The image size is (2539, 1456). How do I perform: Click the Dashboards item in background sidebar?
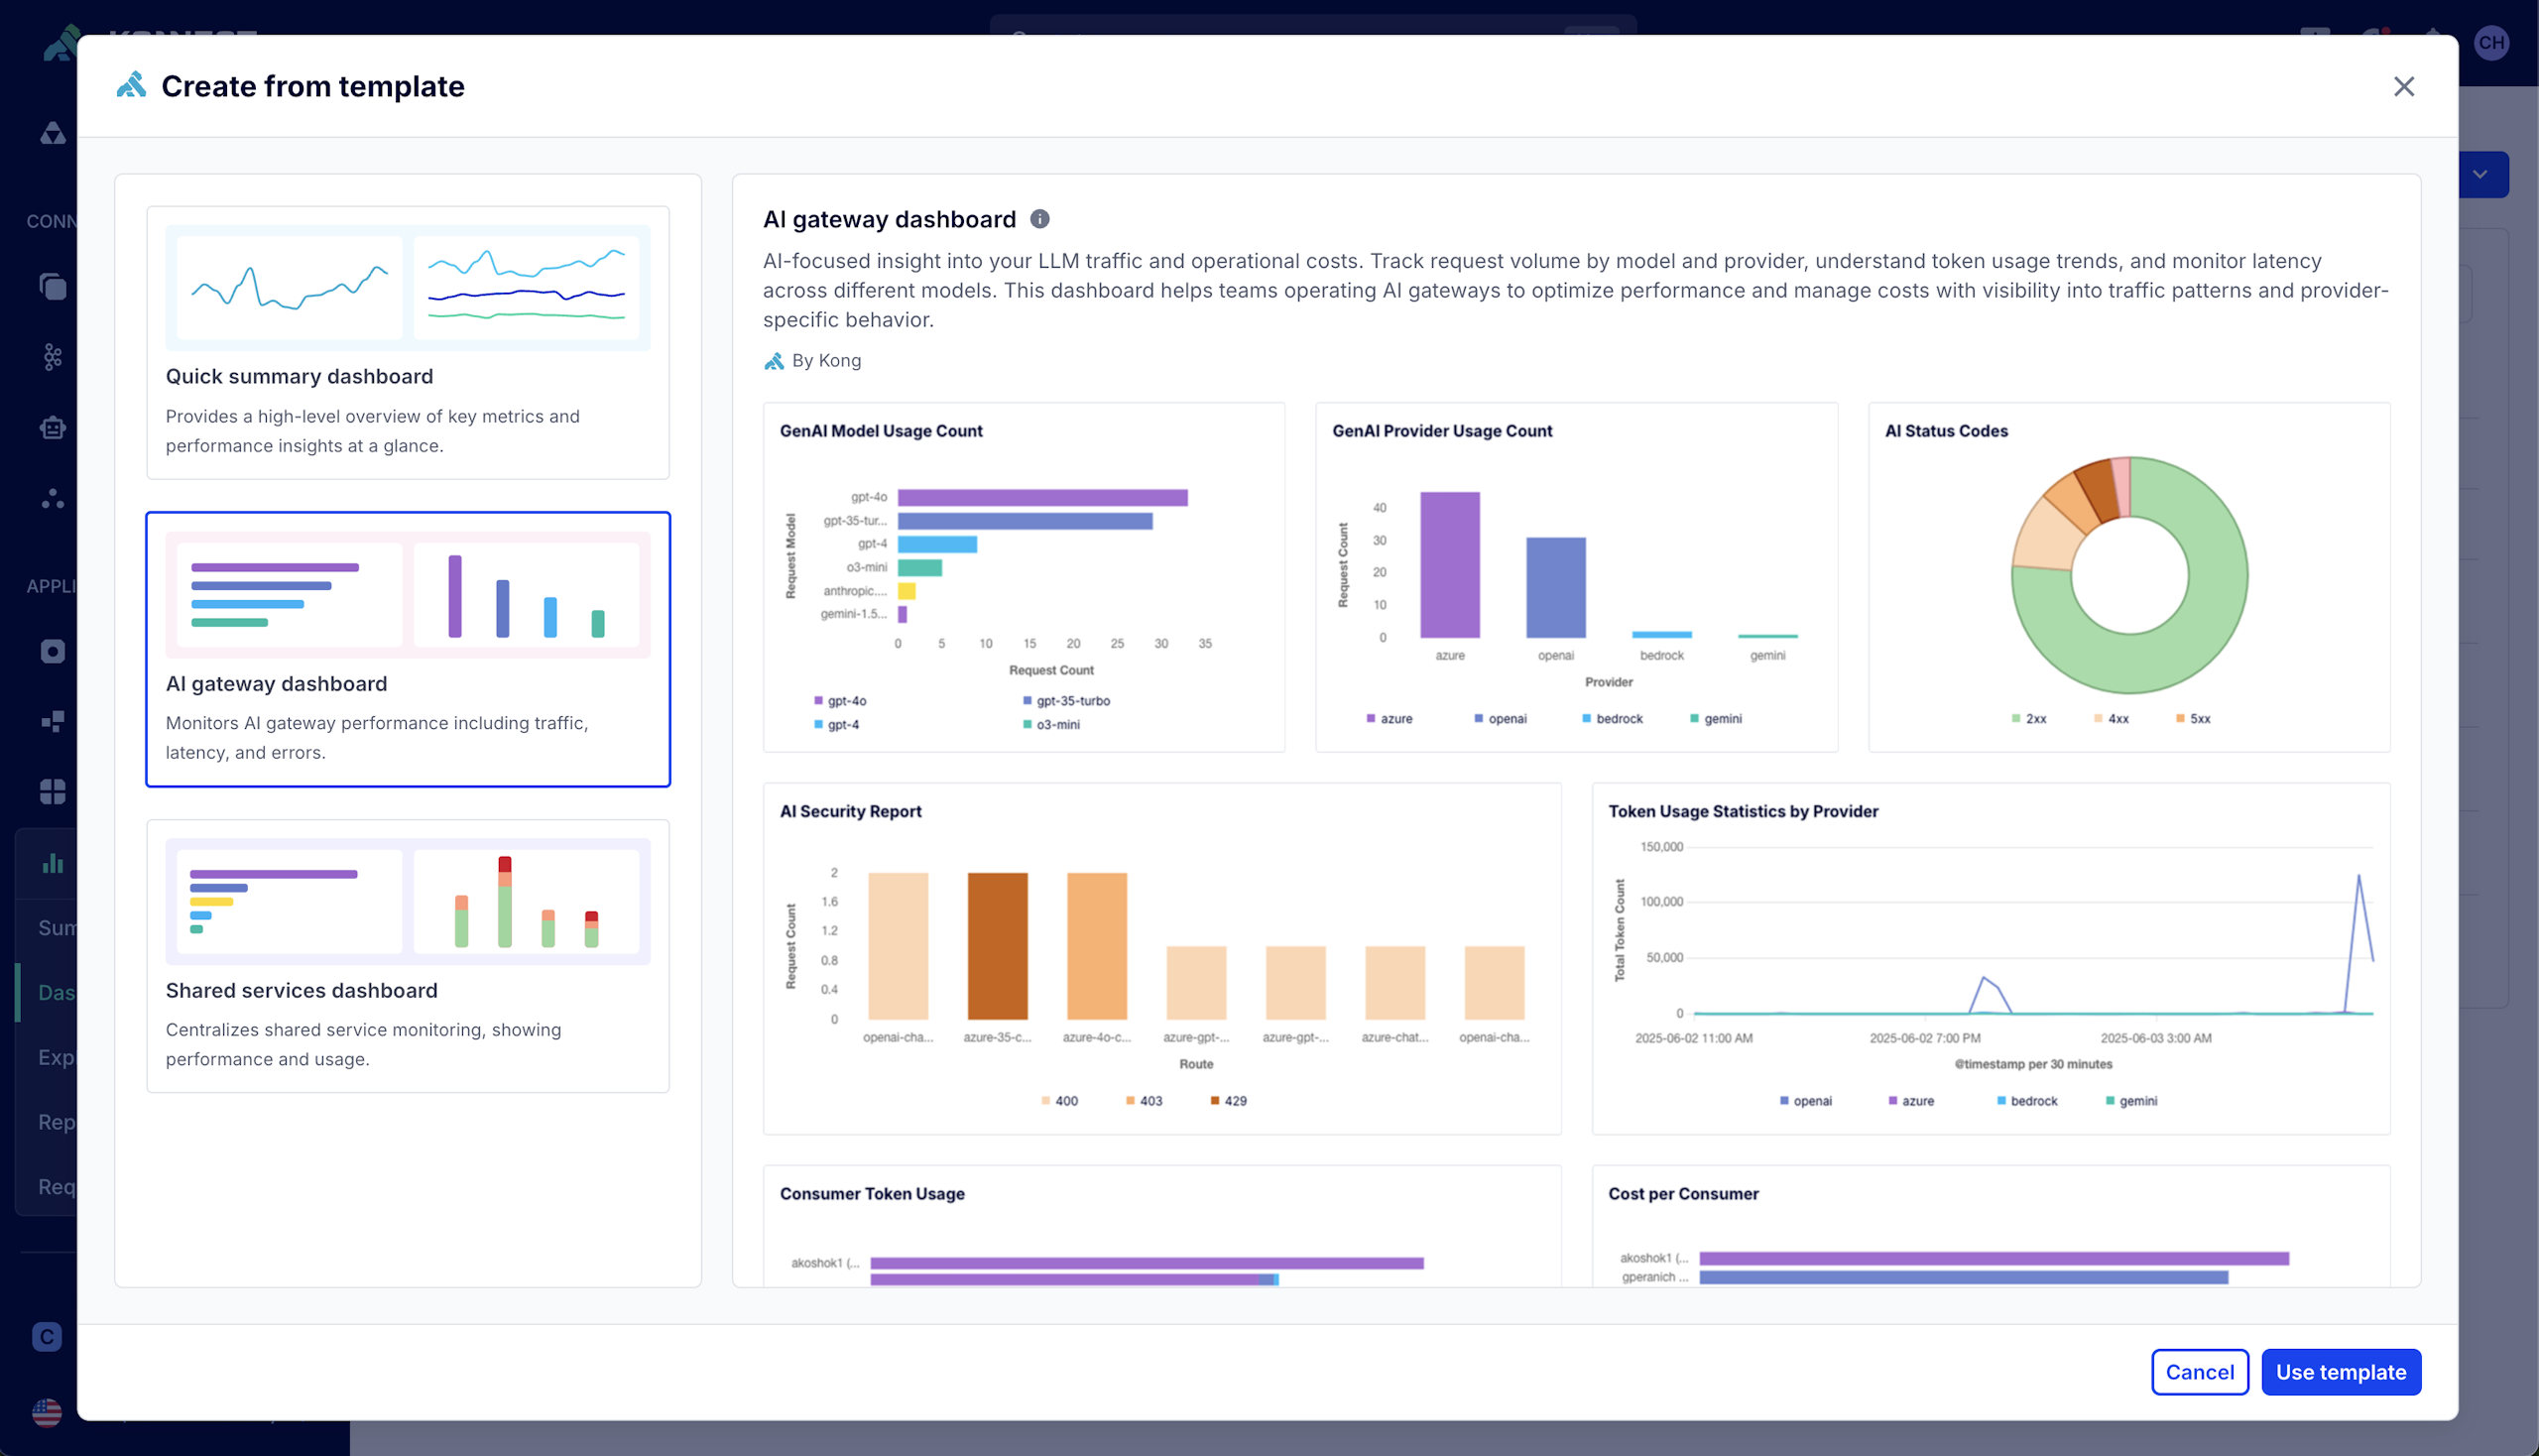56,993
